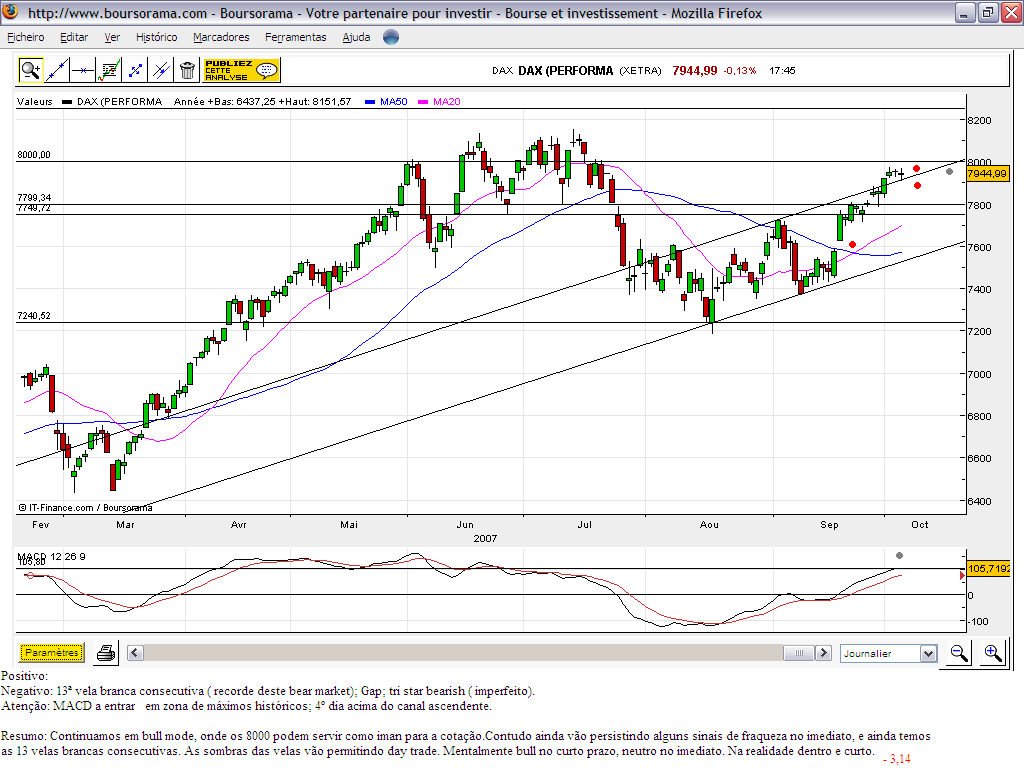Click the 7749,72 level label
The width and height of the screenshot is (1024, 768).
click(x=34, y=208)
